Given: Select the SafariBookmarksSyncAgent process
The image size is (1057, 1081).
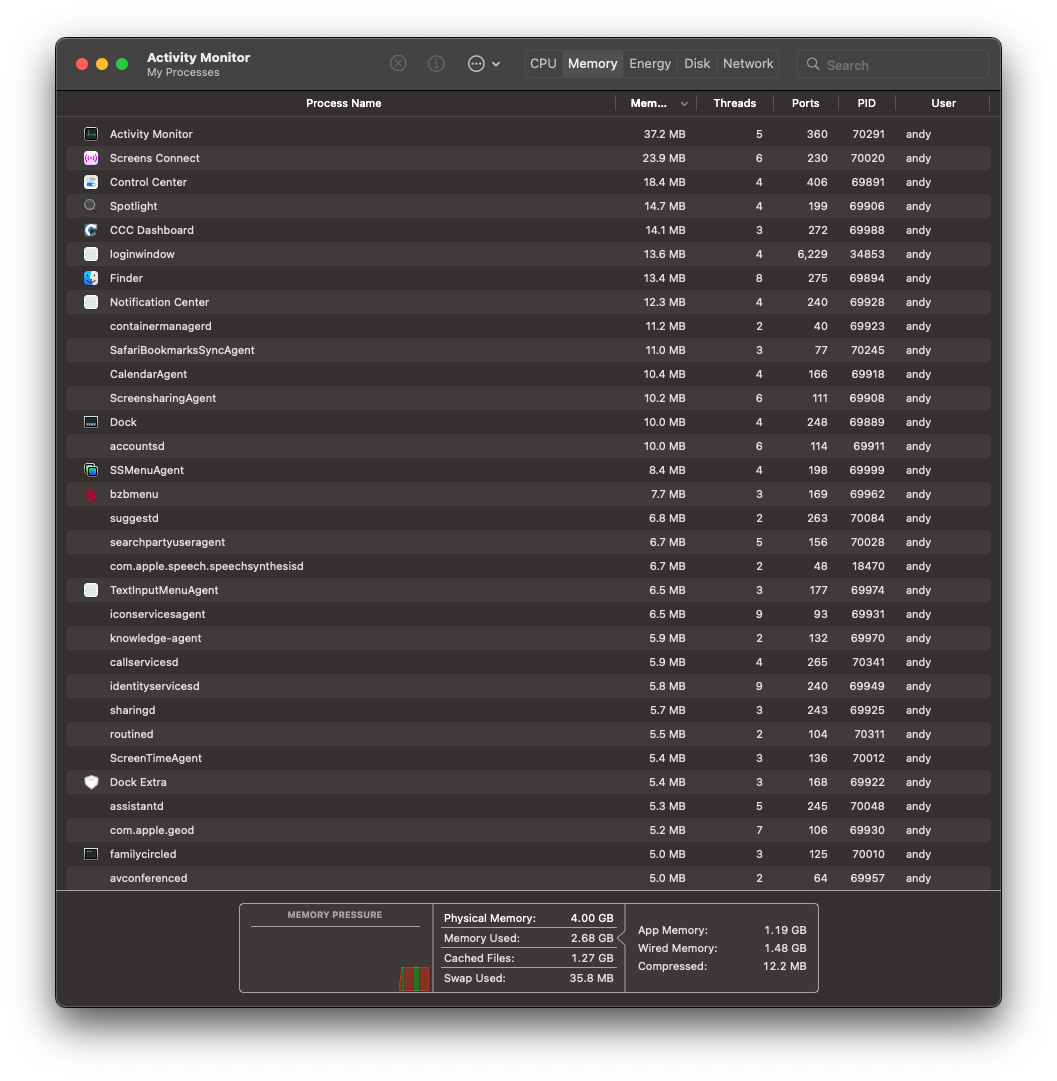Looking at the screenshot, I should pyautogui.click(x=528, y=350).
